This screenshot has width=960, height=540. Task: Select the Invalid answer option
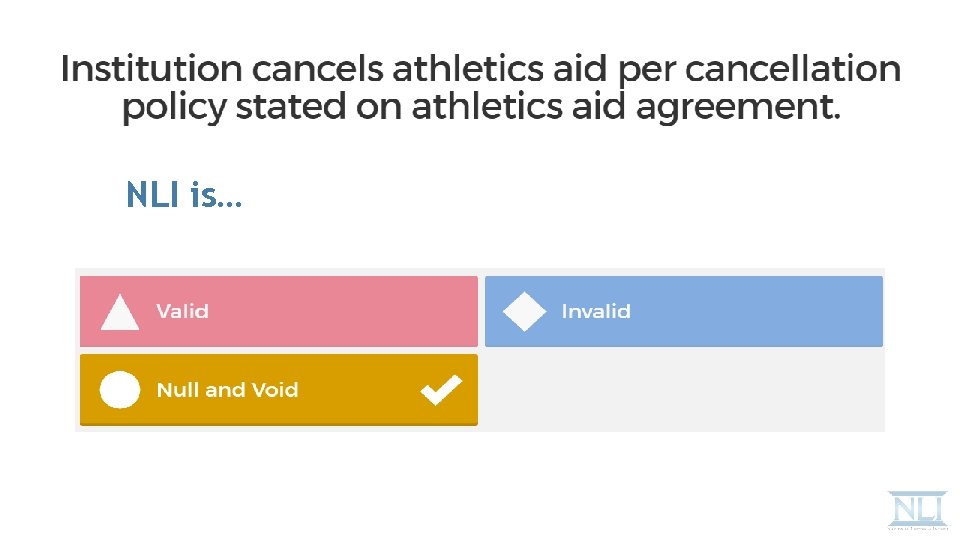684,311
